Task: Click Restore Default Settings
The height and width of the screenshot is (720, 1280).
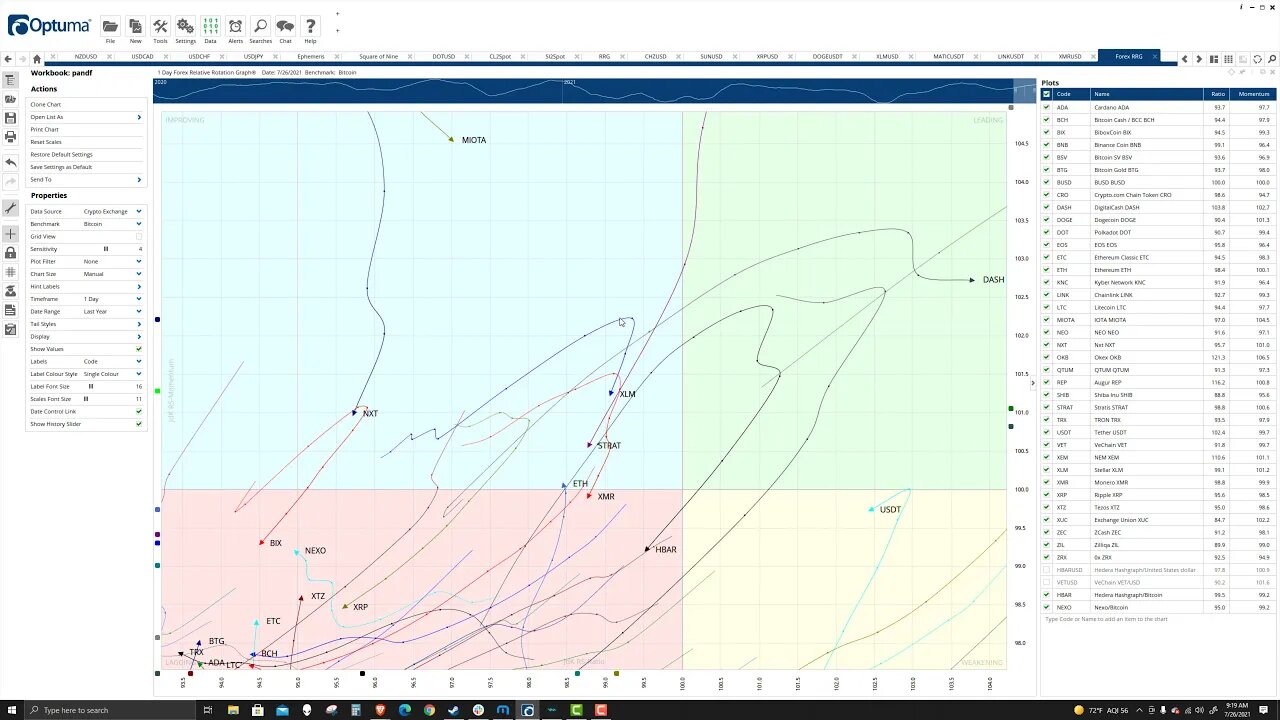Action: click(x=61, y=154)
